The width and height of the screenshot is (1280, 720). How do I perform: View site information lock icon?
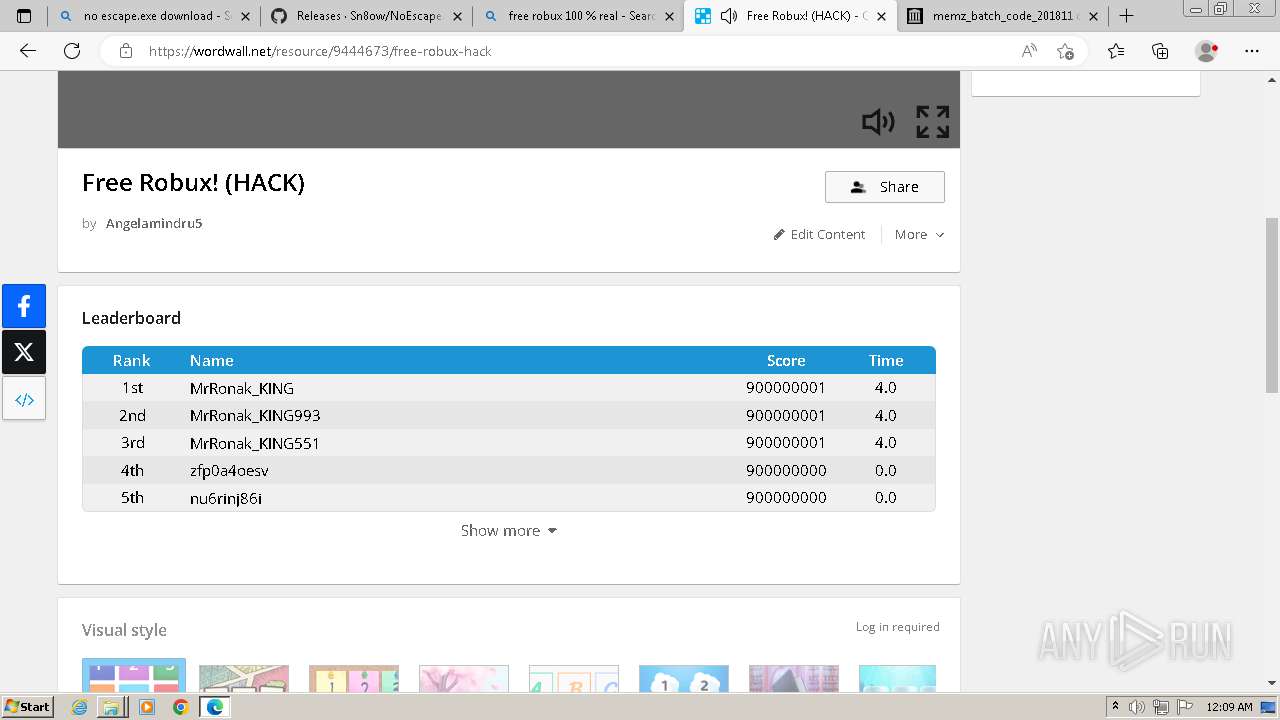pyautogui.click(x=125, y=51)
